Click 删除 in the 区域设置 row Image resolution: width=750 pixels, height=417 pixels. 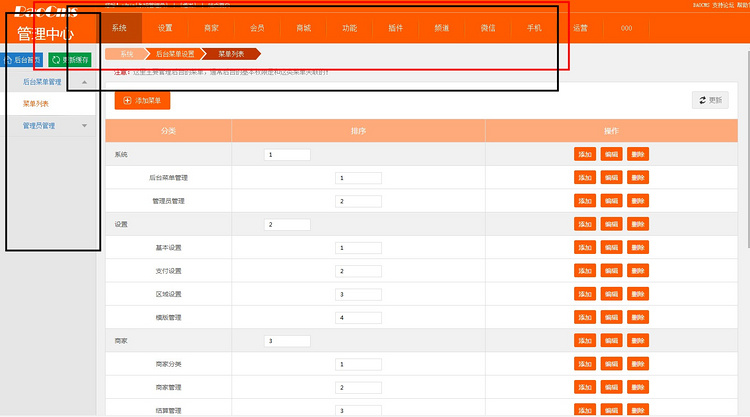[638, 294]
